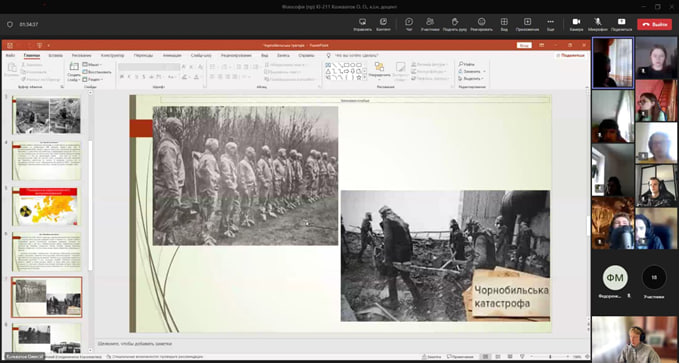Viewport: 680px width, 364px height.
Task: Click the shield icon beside meeting timer
Action: coord(10,25)
